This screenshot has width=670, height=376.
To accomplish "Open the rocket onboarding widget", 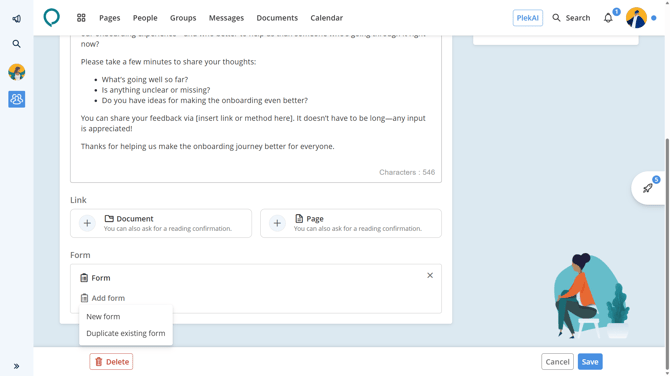I will pyautogui.click(x=648, y=188).
